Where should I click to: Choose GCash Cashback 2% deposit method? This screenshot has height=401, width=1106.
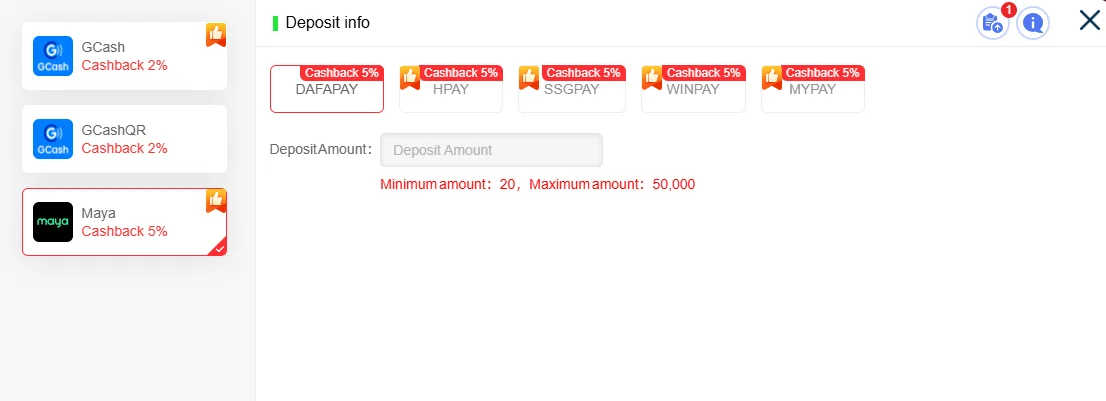(x=124, y=56)
